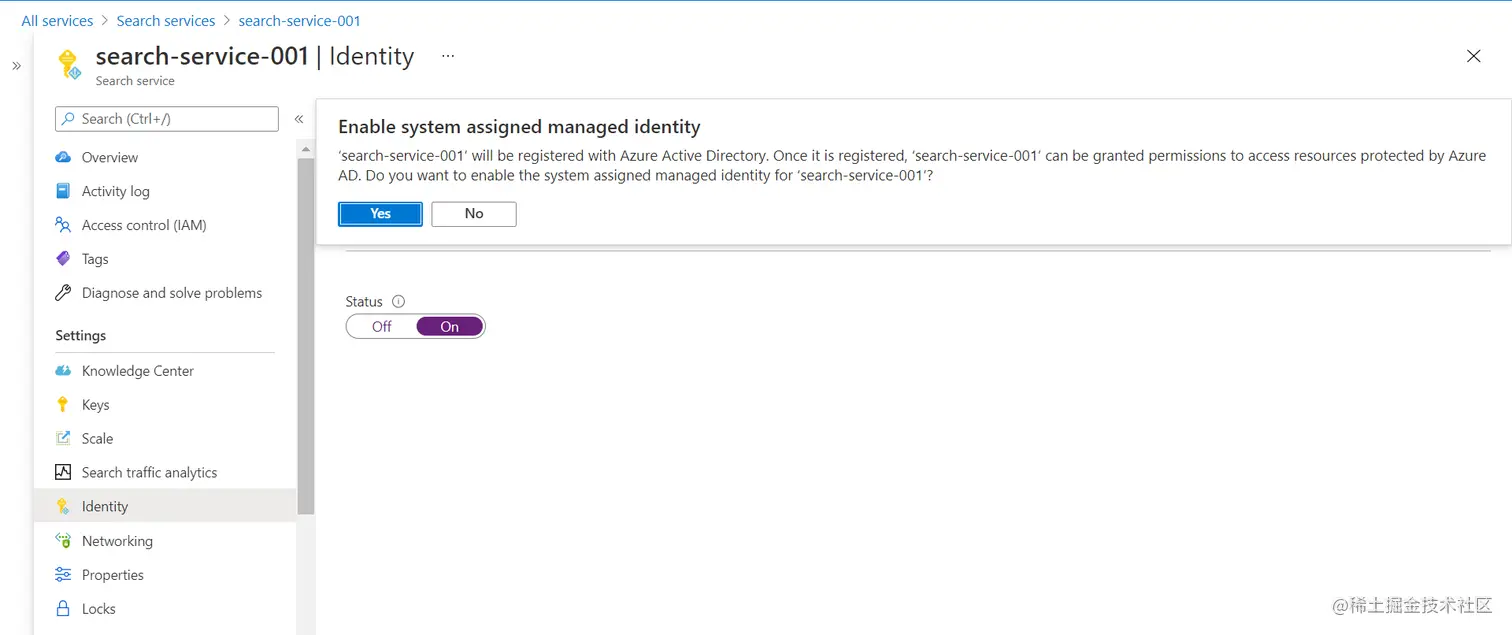Click the Settings section heading
Screen dimensions: 1512x635
[x=80, y=336]
